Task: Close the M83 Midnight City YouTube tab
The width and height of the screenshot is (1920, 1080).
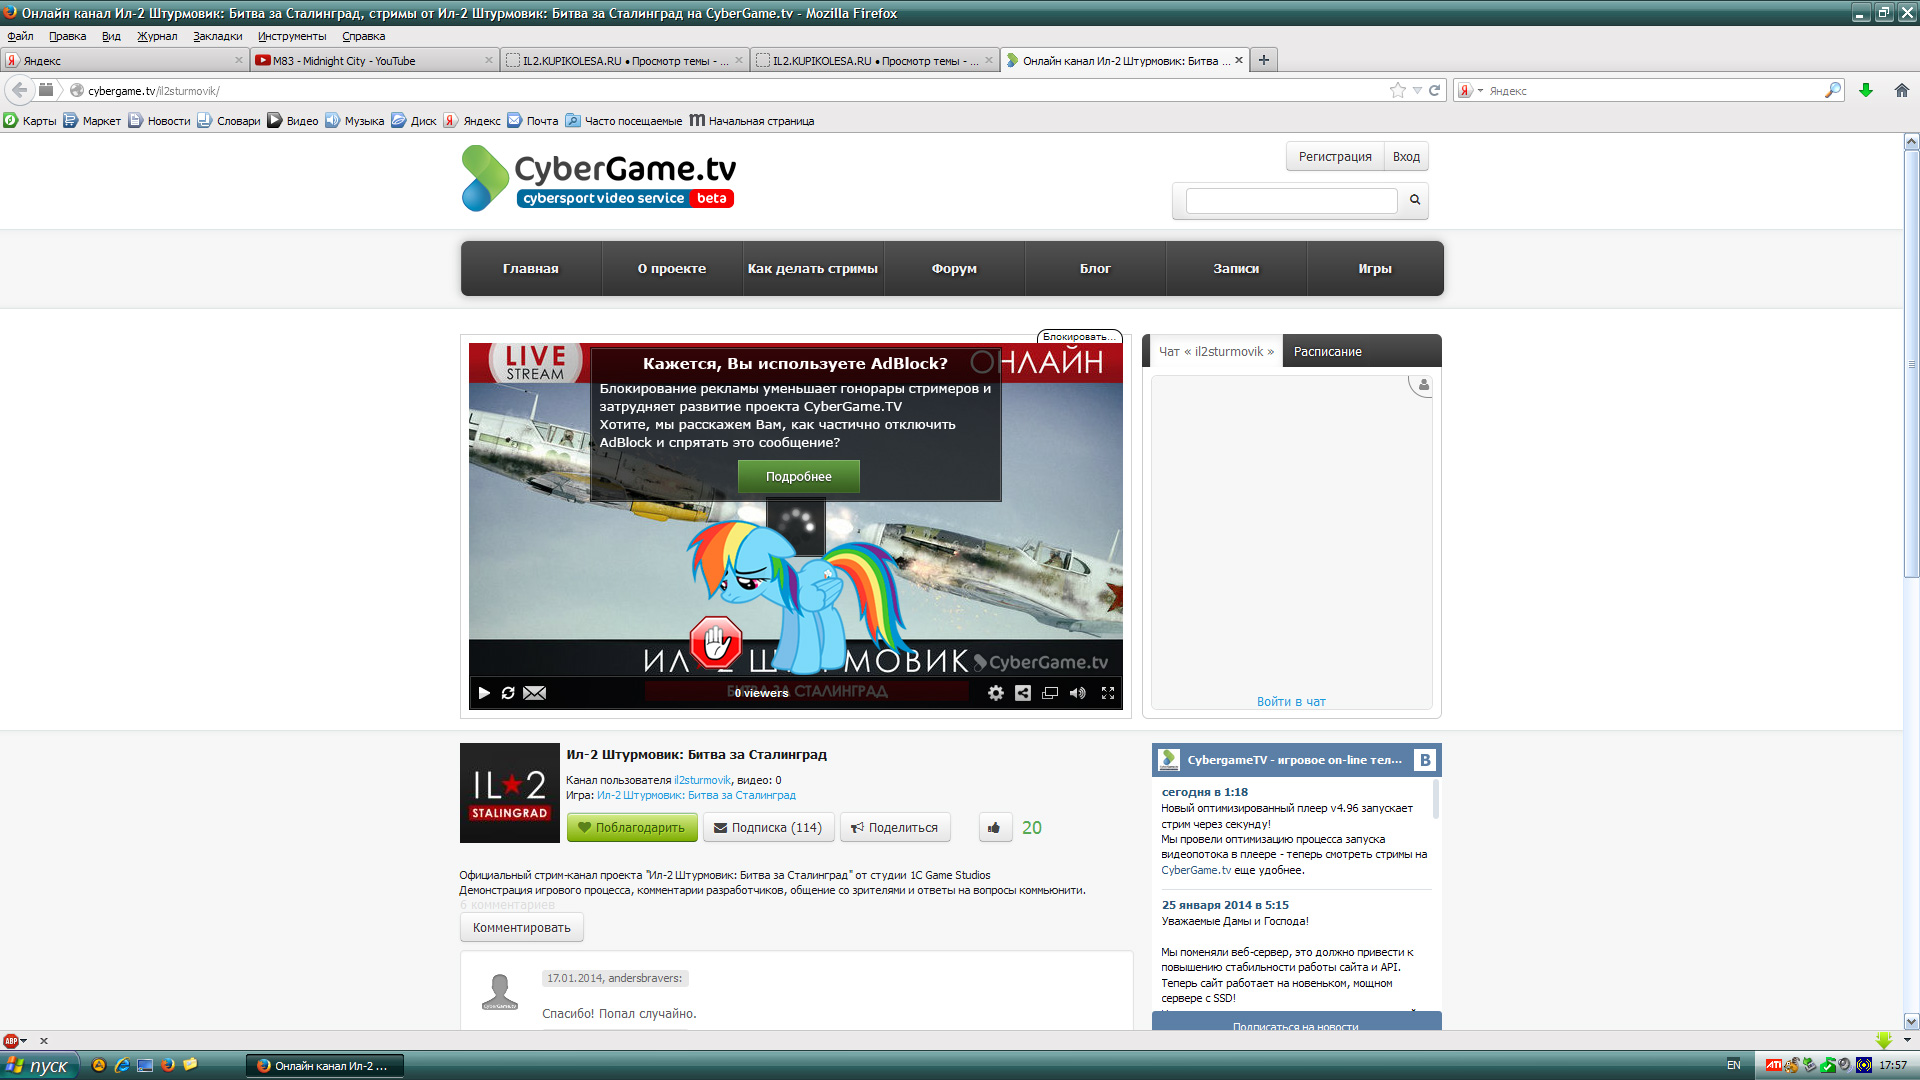Action: 489,60
